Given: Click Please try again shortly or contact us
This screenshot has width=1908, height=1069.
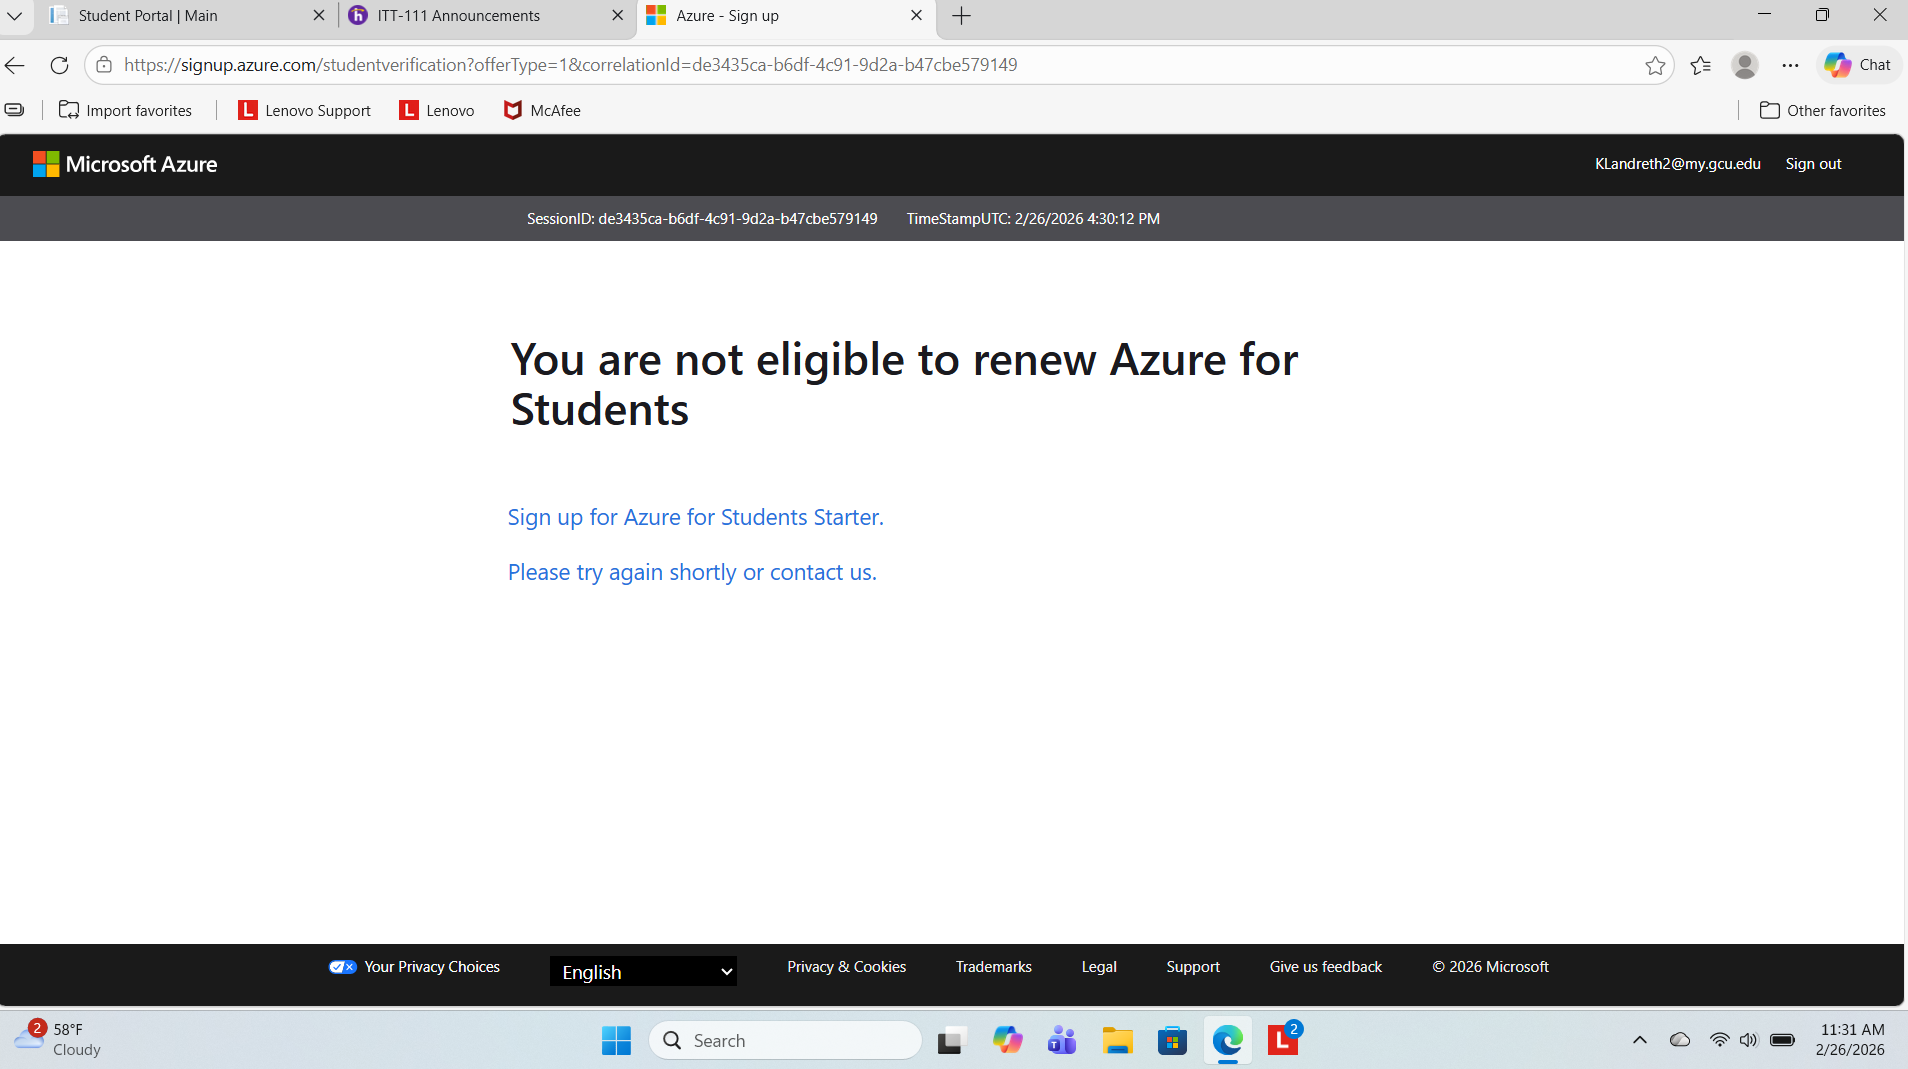Looking at the screenshot, I should 692,572.
